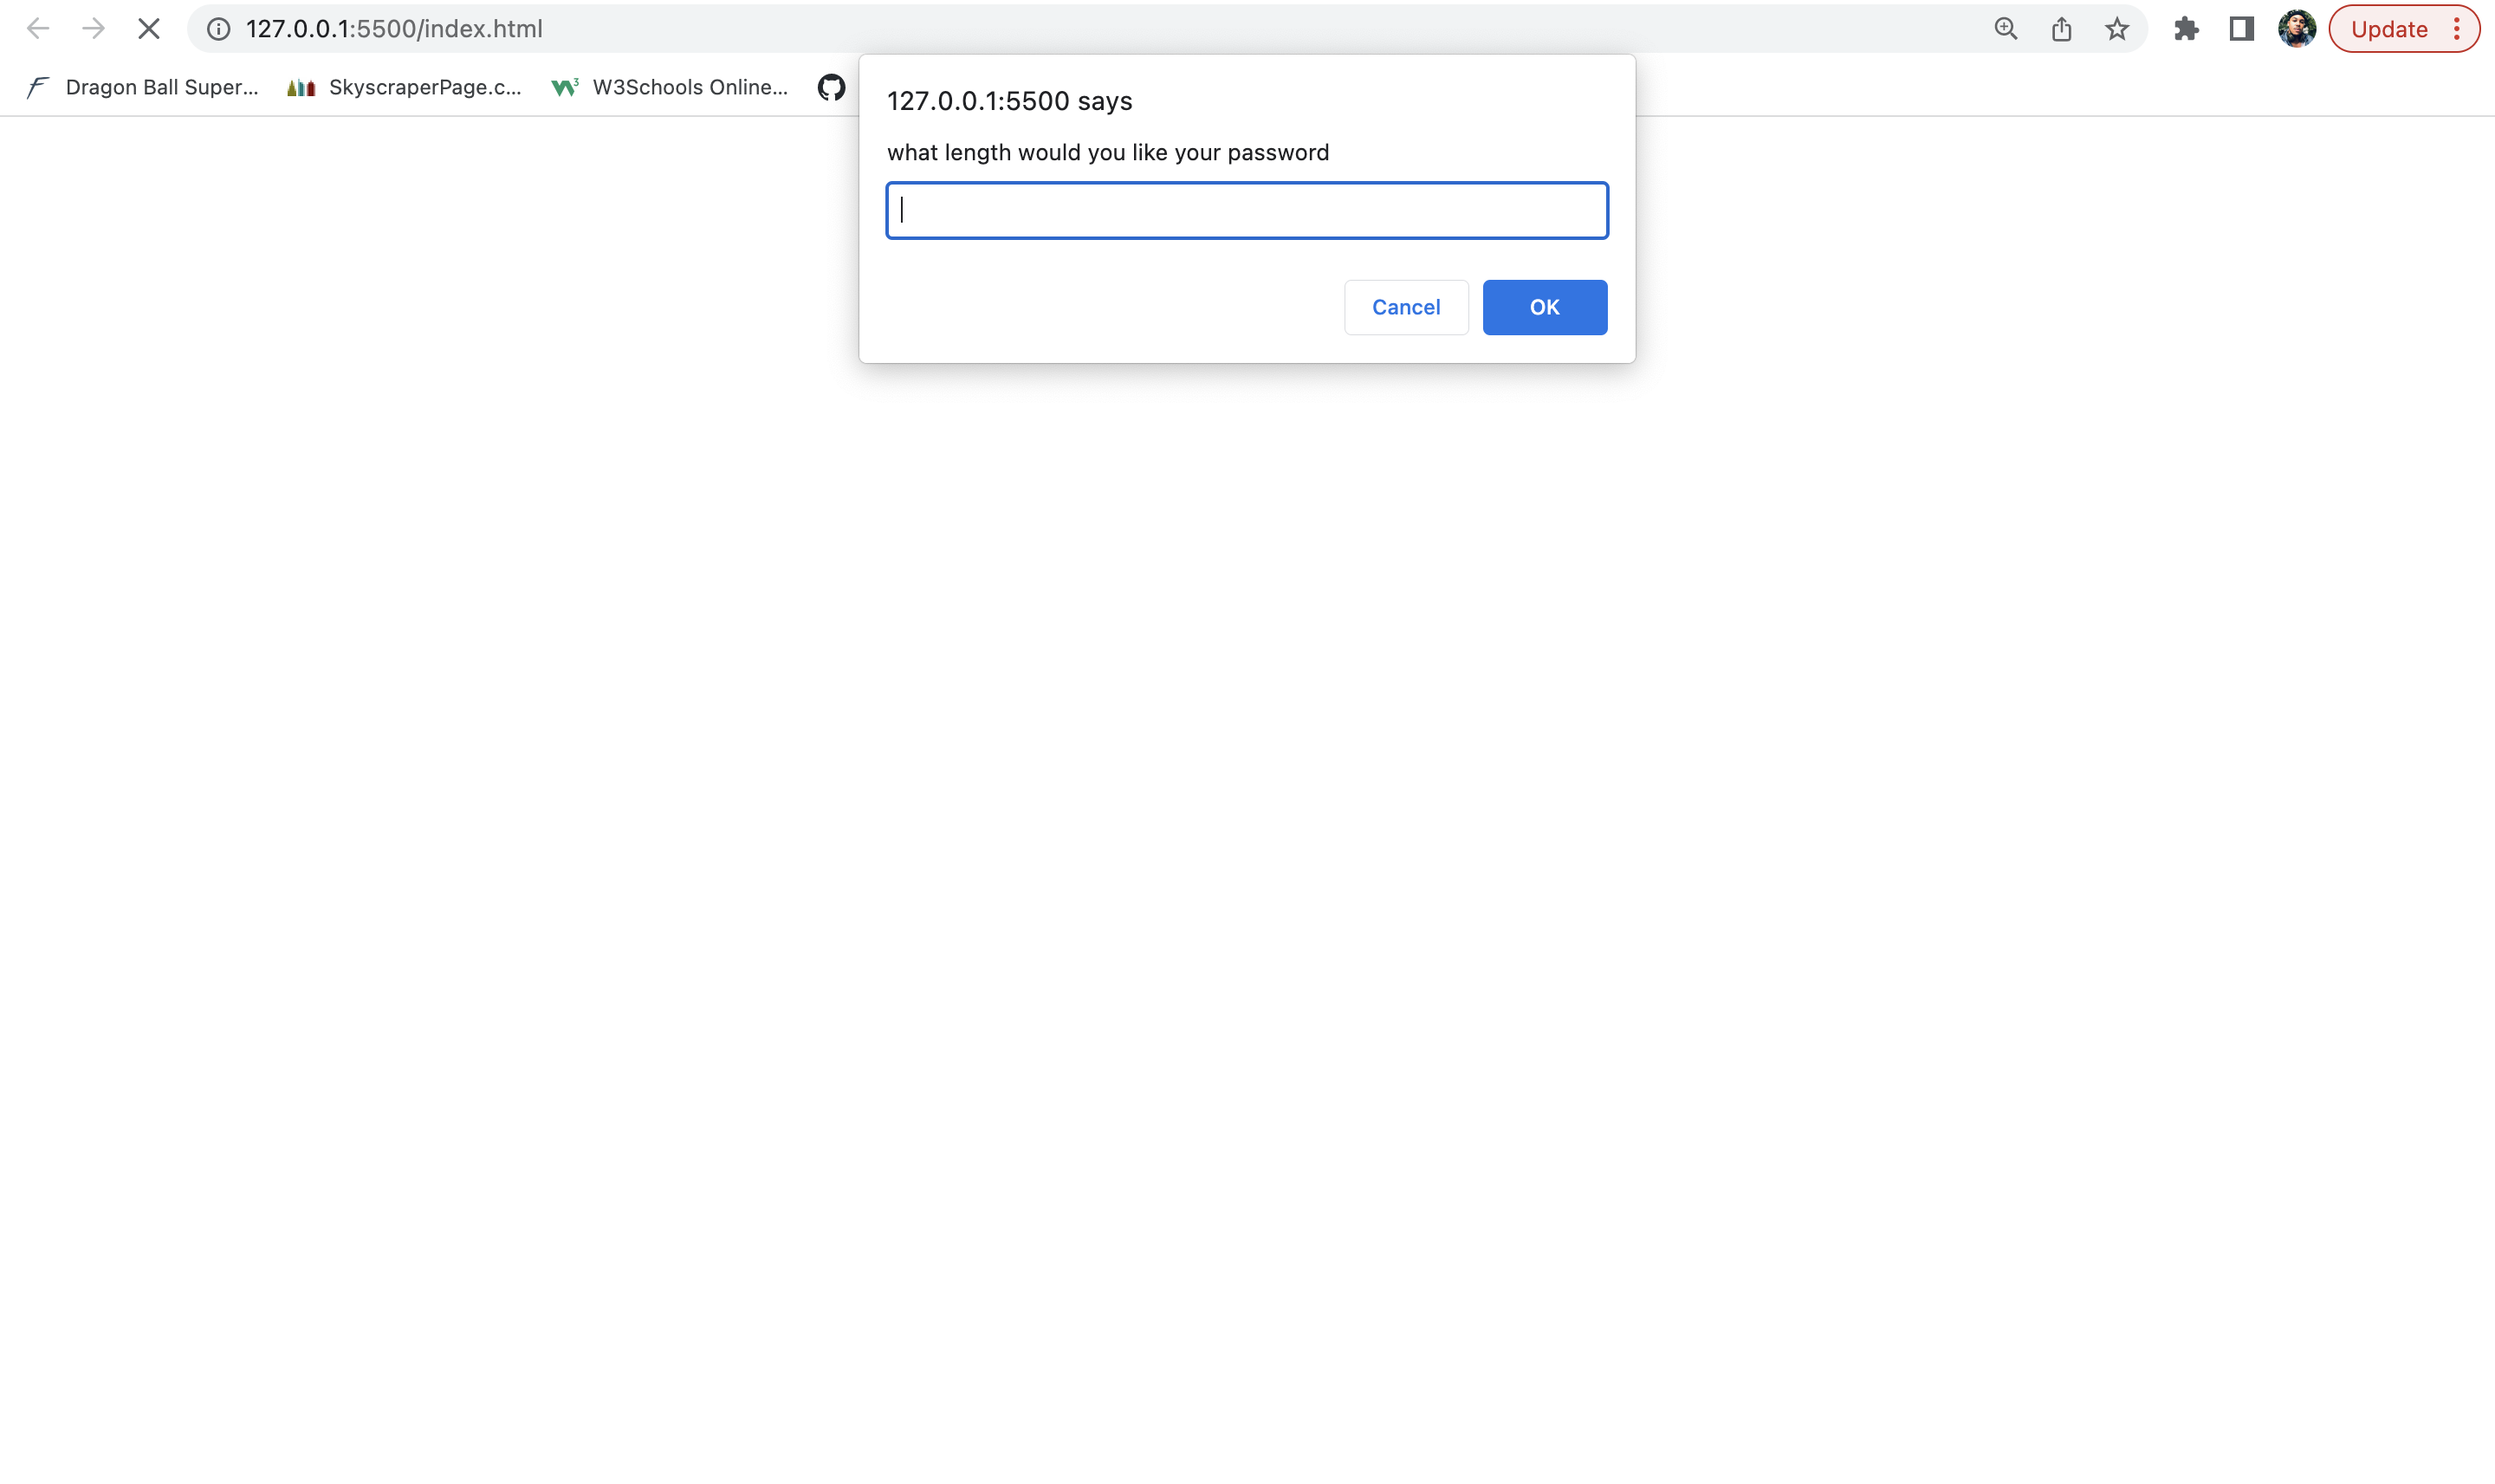Viewport: 2495px width, 1484px height.
Task: Stop page loading with the X icon
Action: click(x=148, y=28)
